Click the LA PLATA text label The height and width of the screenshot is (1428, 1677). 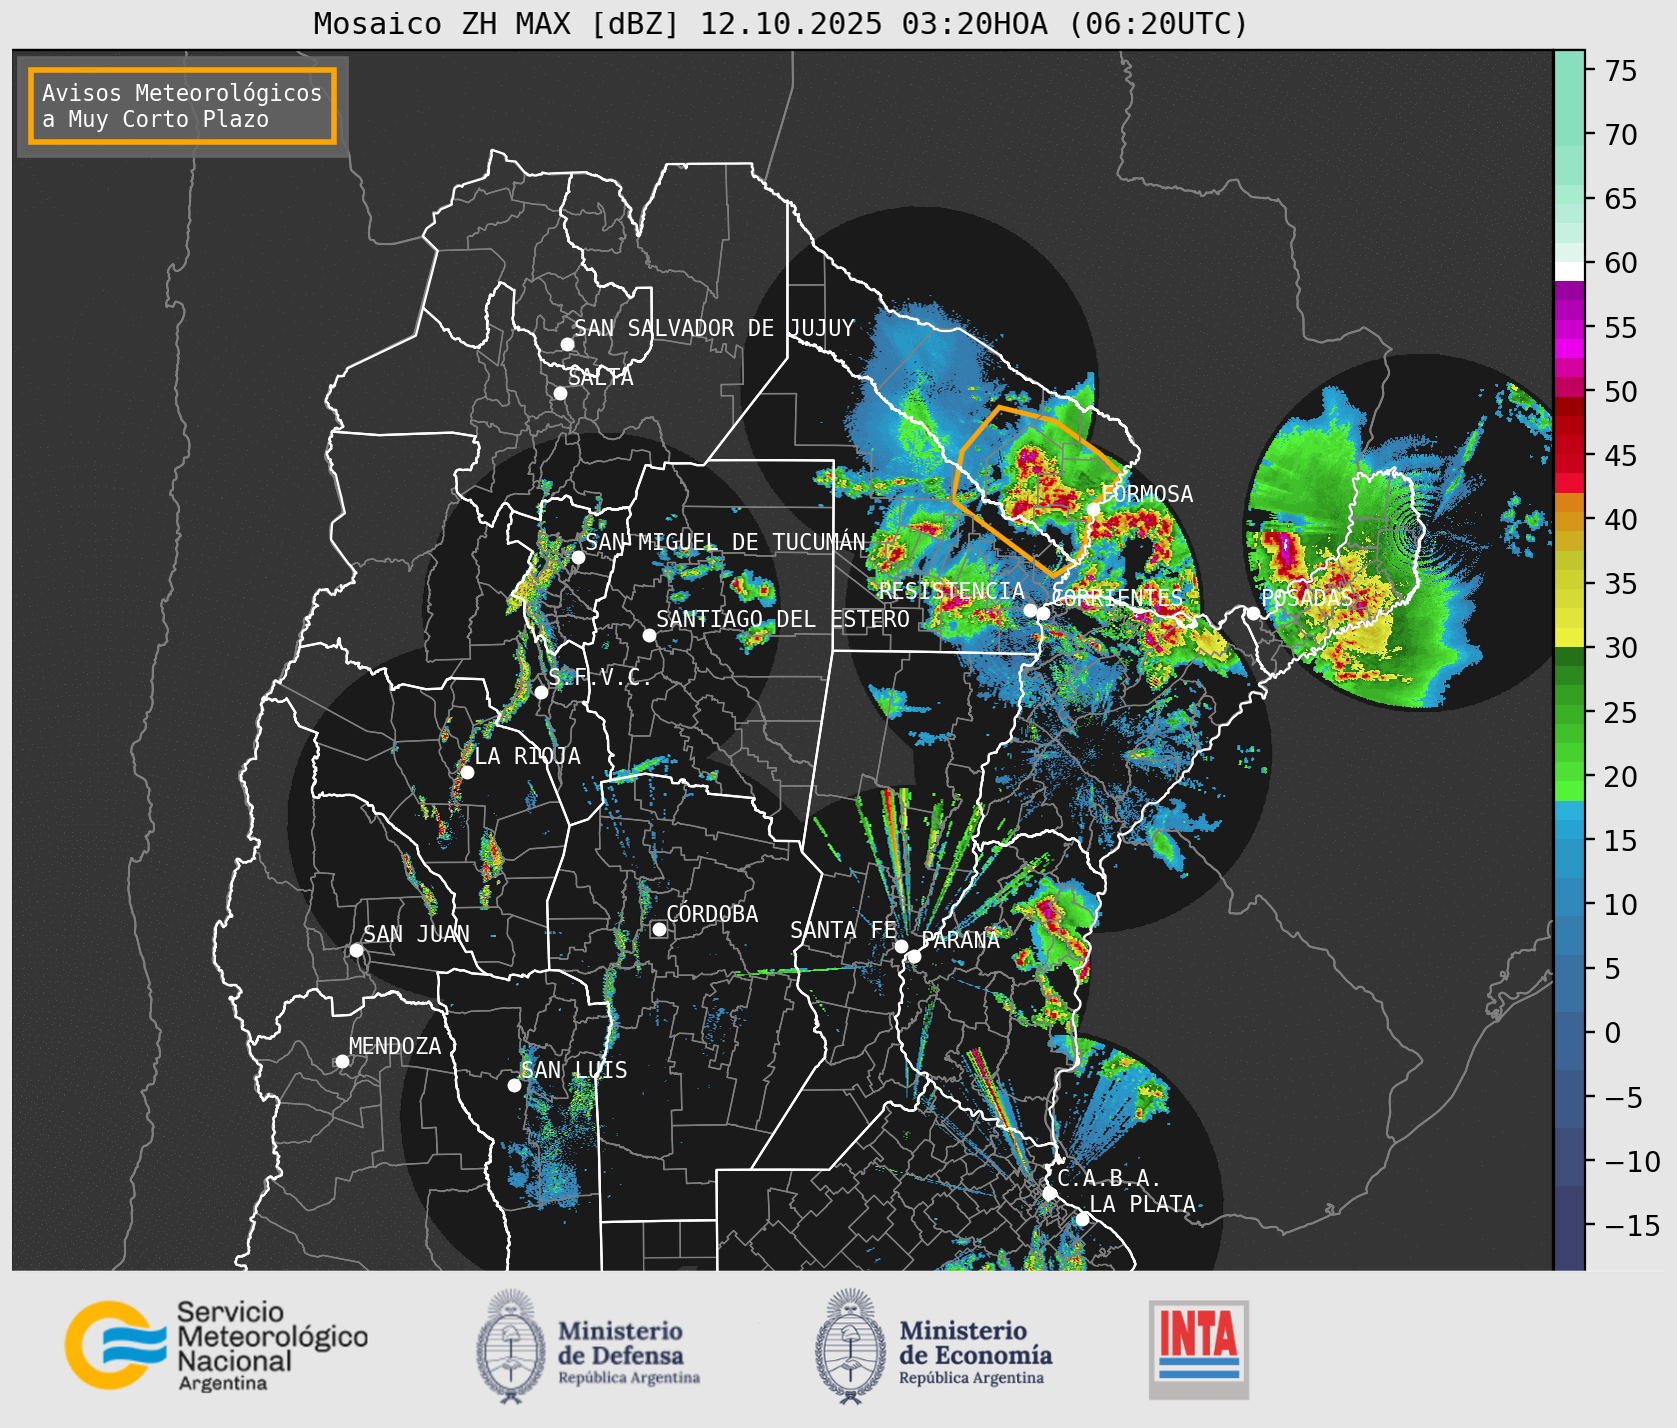tap(1142, 1204)
